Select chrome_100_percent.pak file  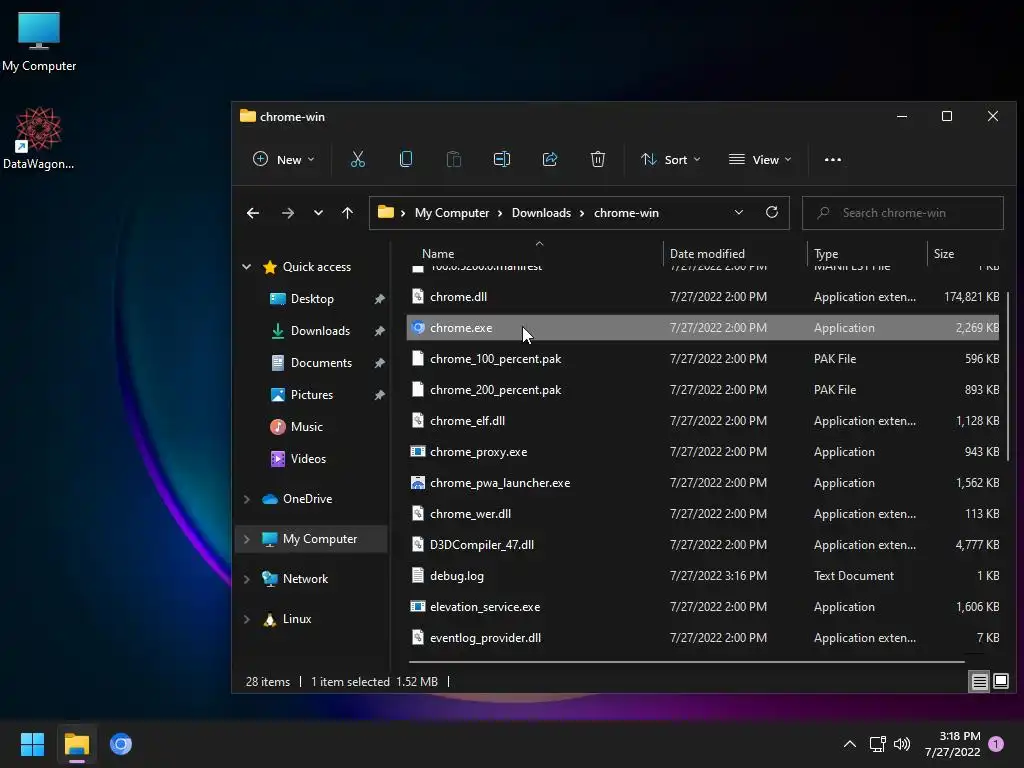coord(703,359)
